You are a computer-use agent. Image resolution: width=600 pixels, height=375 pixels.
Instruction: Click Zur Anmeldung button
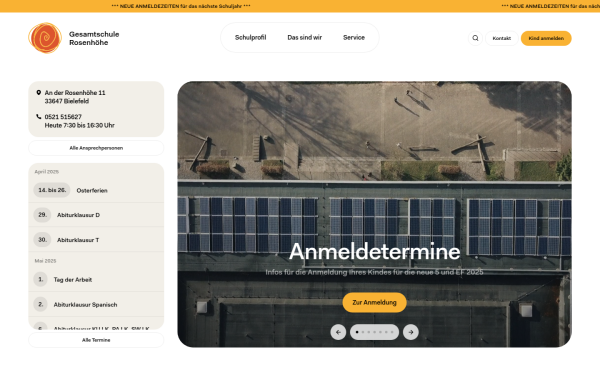click(374, 302)
